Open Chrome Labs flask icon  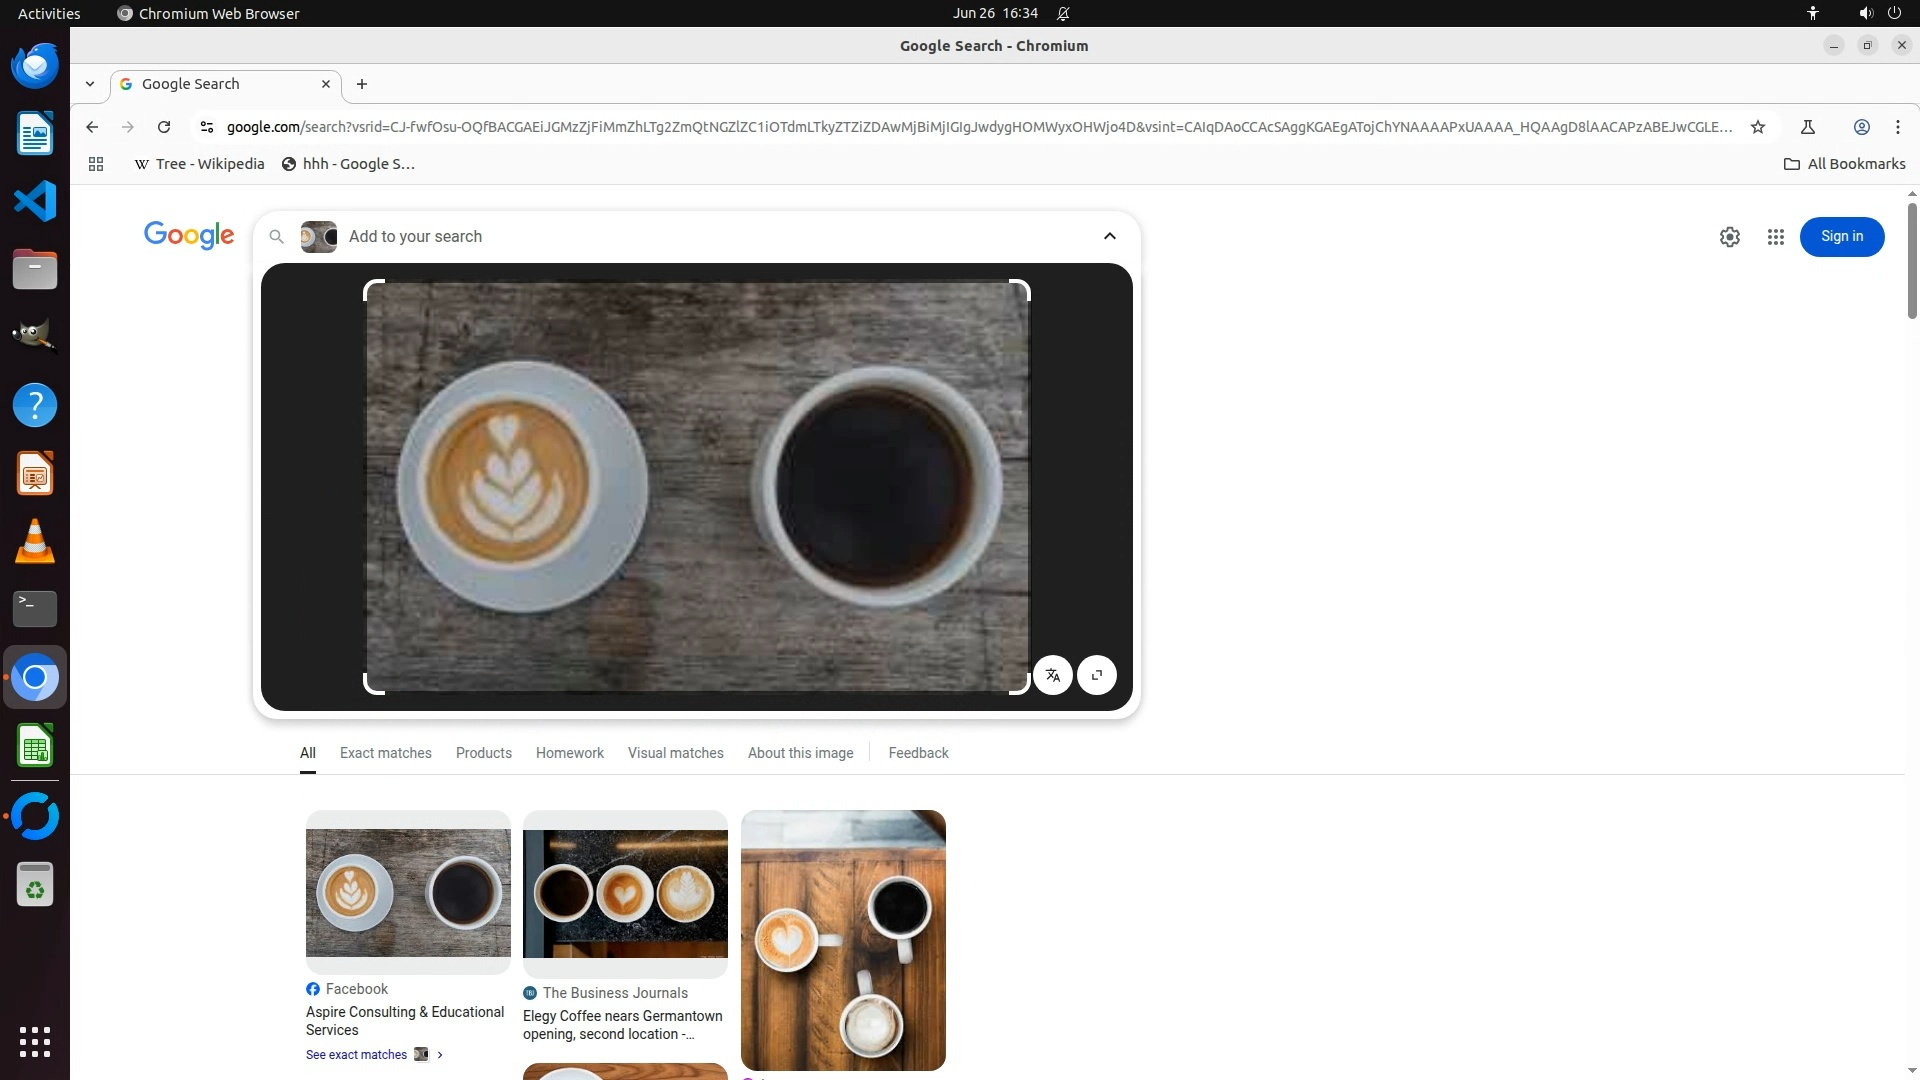pyautogui.click(x=1807, y=127)
